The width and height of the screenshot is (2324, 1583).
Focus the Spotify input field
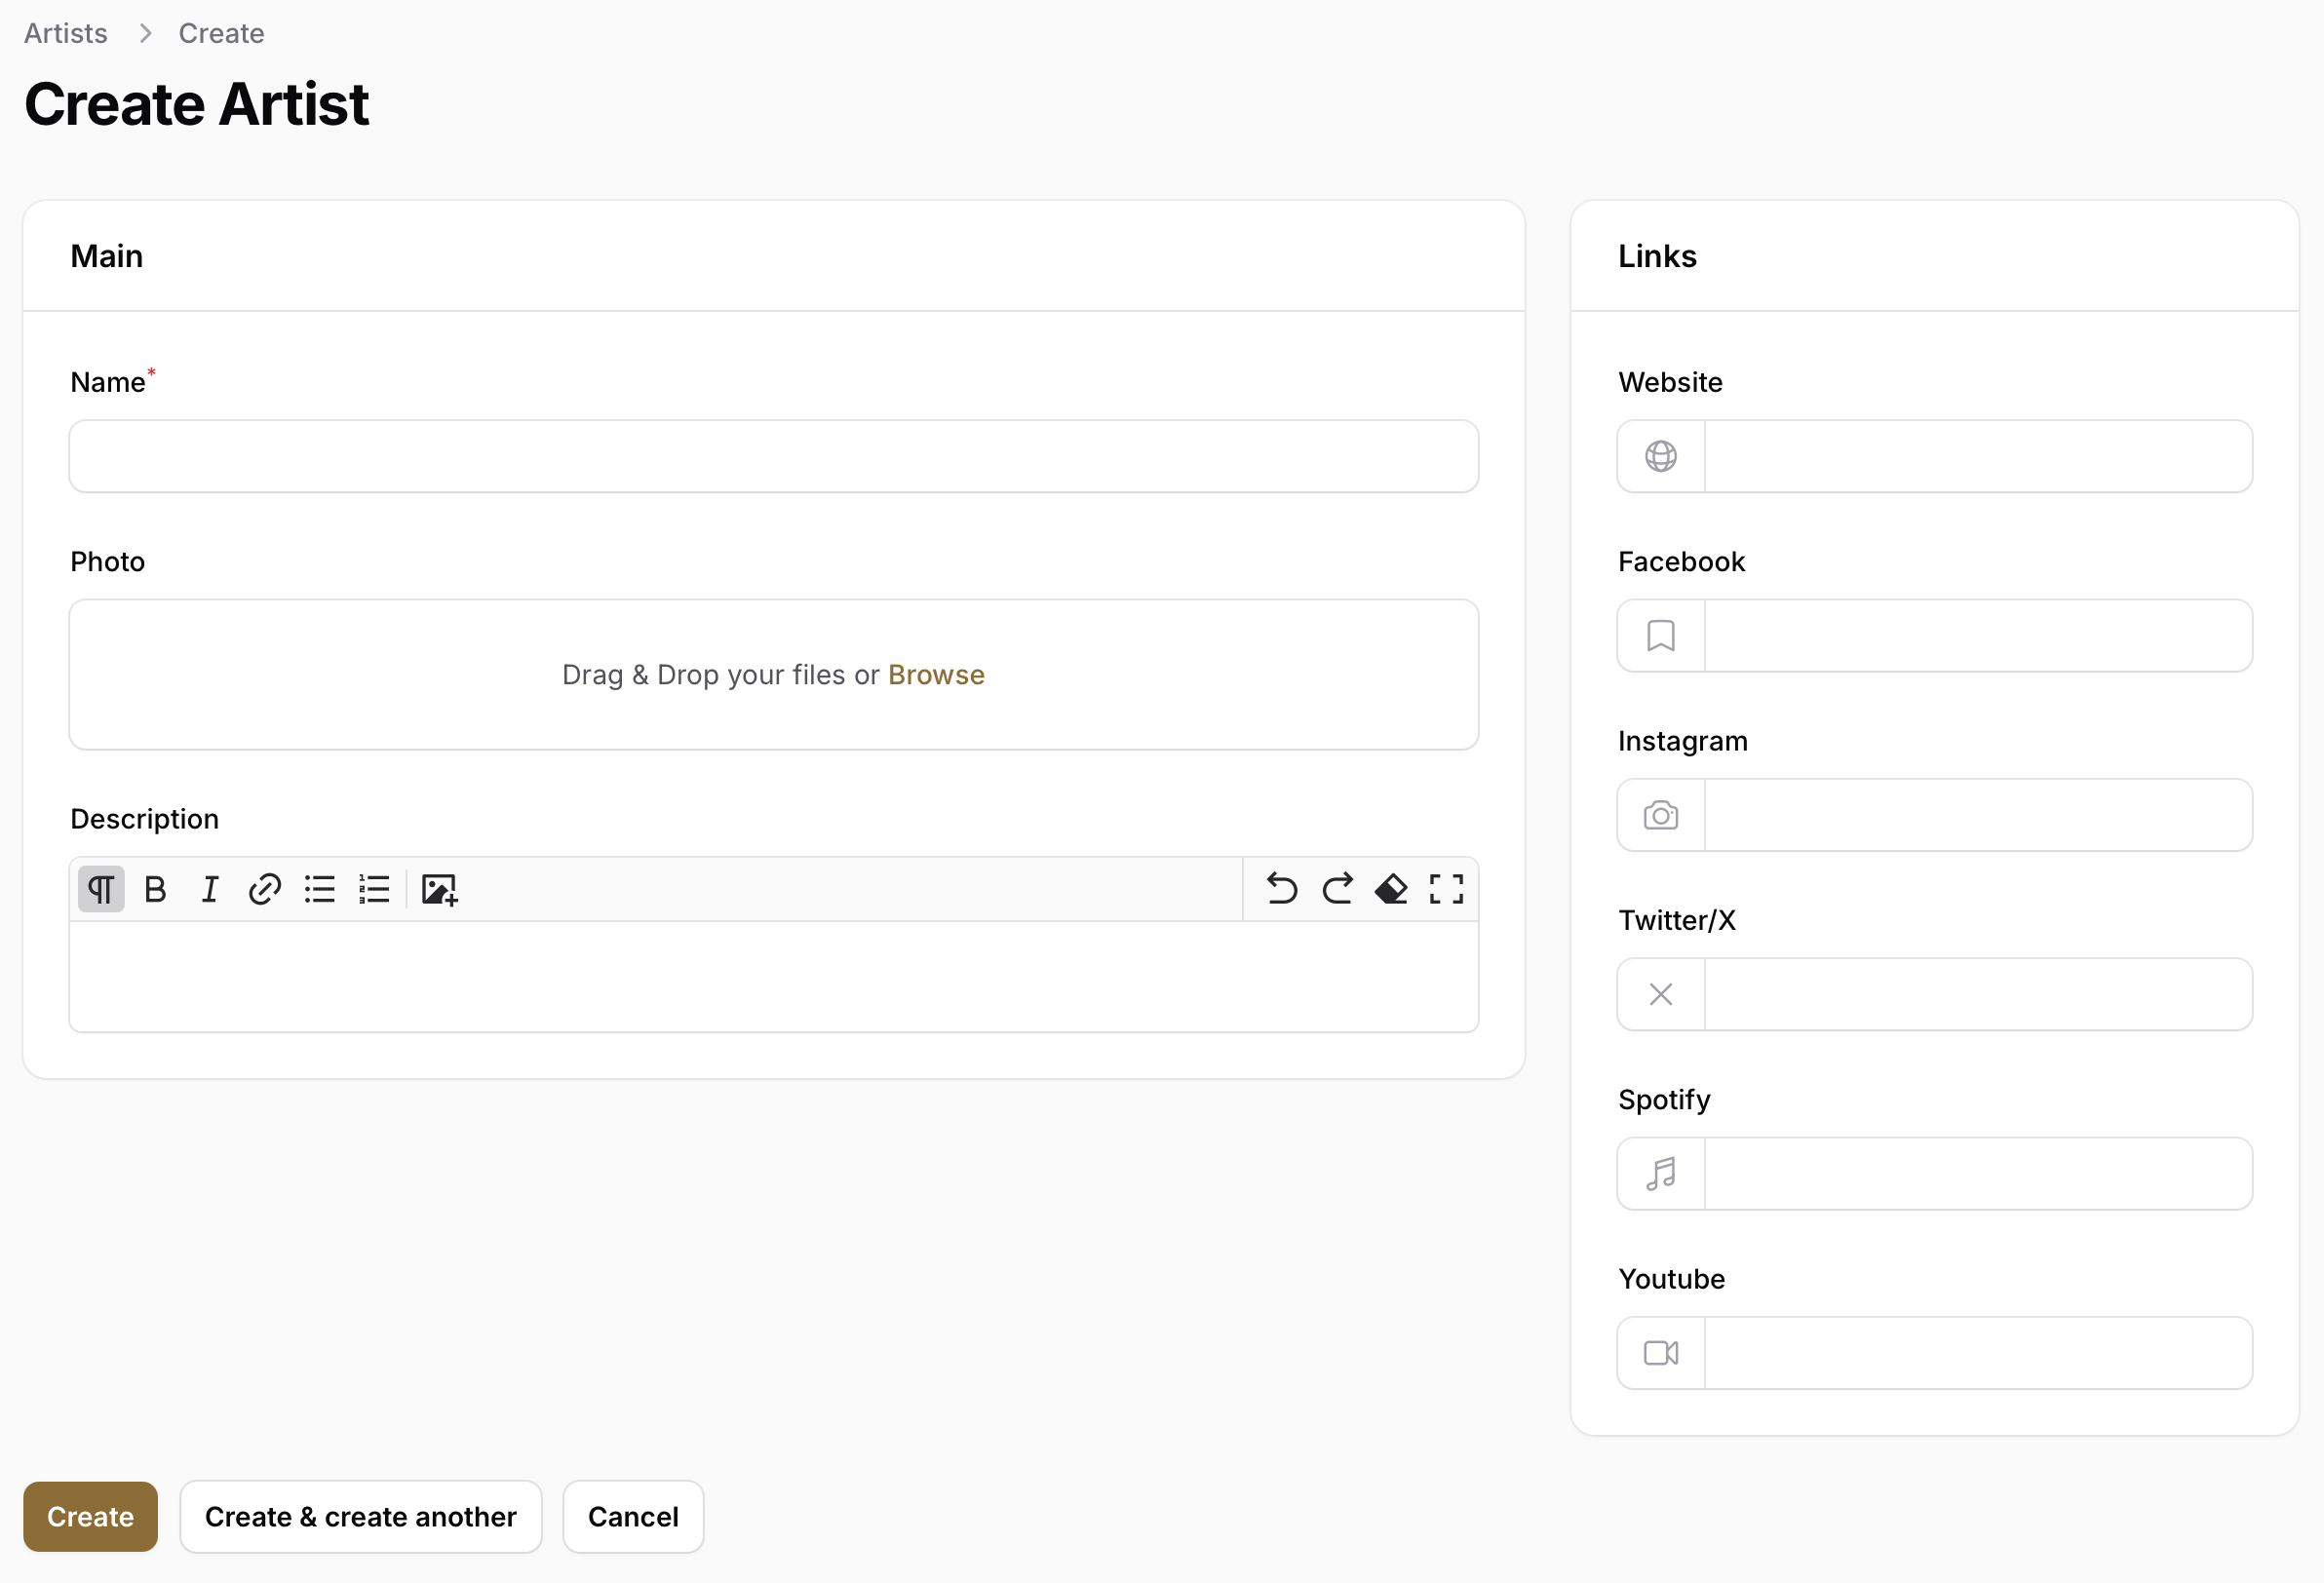(1978, 1173)
